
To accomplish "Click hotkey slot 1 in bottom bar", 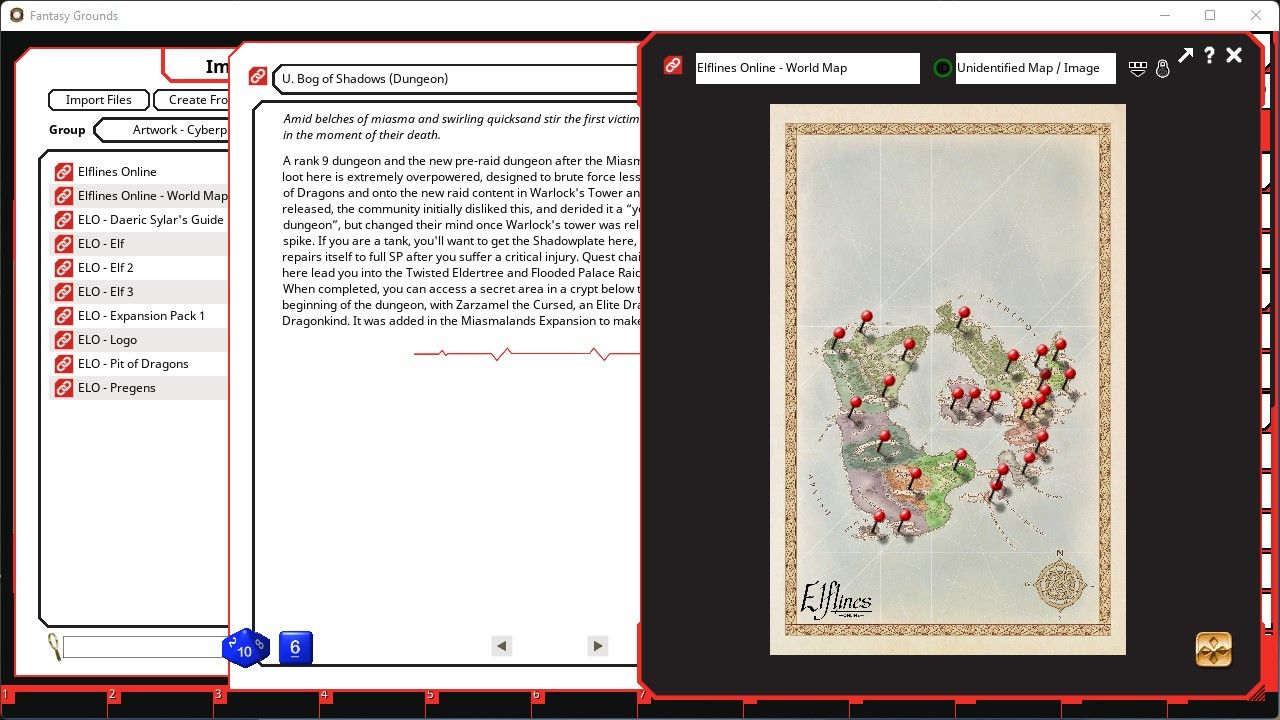I will click(53, 703).
